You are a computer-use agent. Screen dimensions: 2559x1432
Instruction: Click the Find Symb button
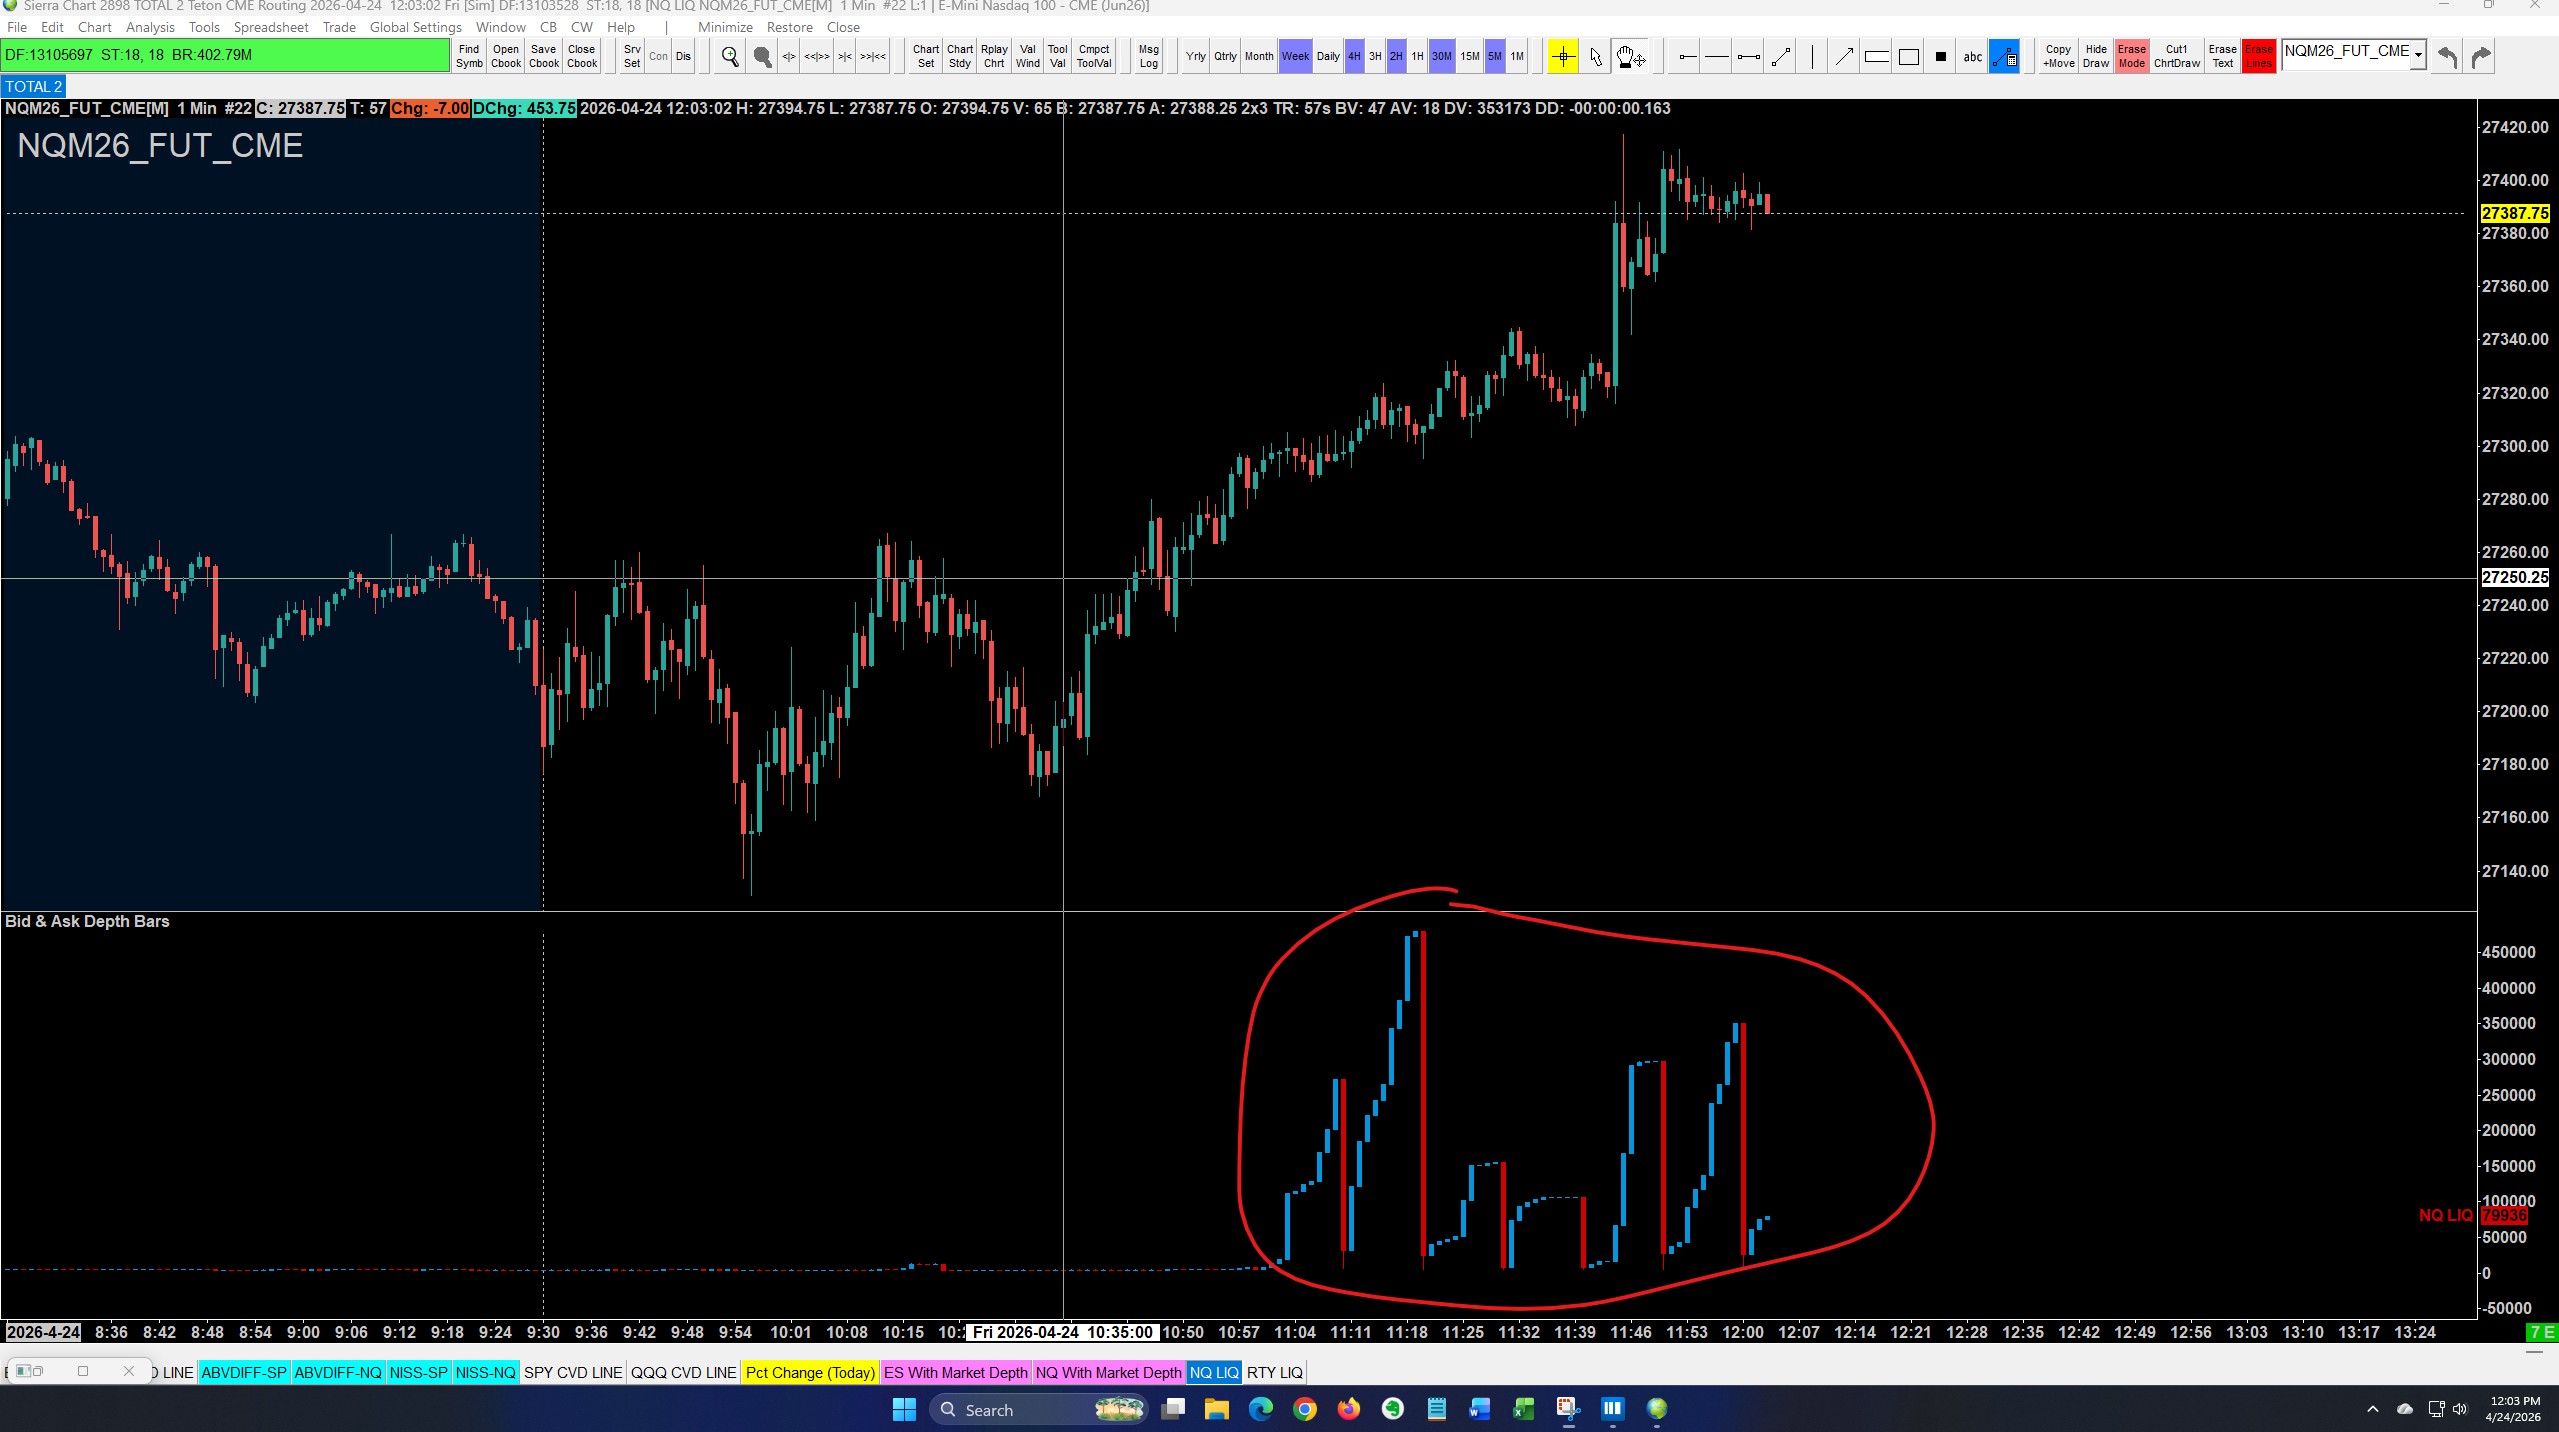click(469, 56)
